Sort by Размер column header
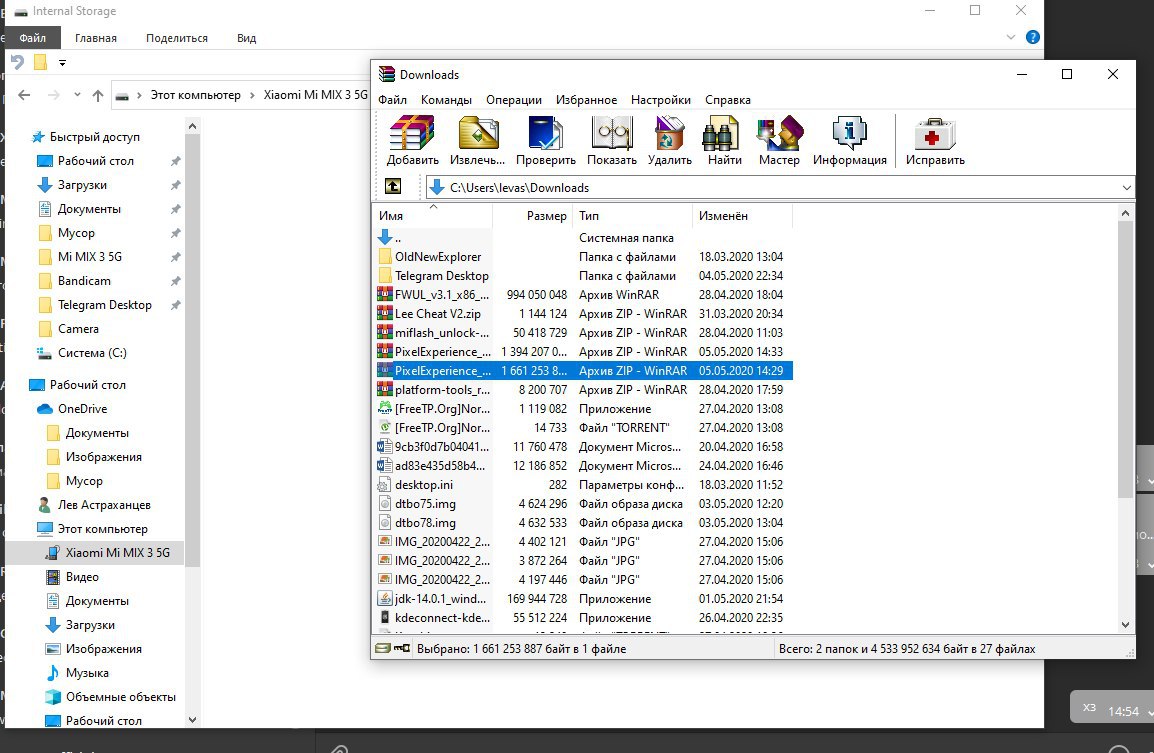This screenshot has height=753, width=1154. (x=532, y=216)
